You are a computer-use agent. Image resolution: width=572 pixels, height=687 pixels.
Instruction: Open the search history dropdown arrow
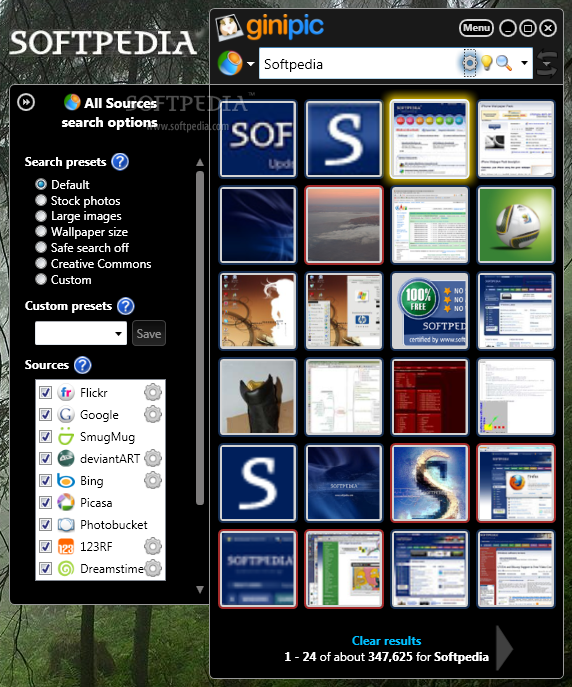[x=524, y=63]
